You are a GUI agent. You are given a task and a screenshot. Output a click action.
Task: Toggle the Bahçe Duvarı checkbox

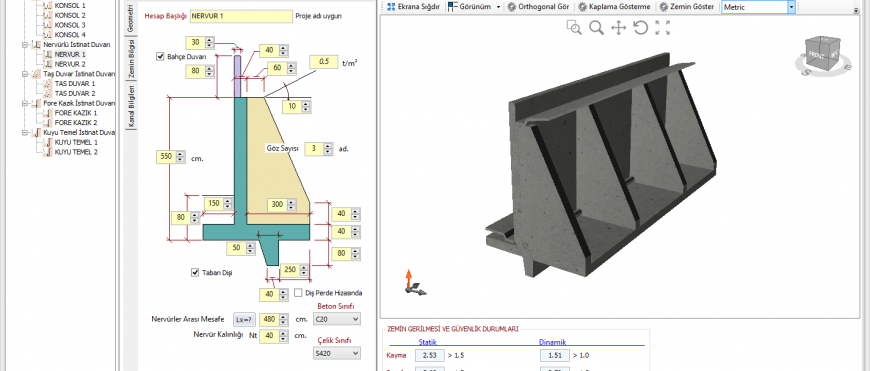160,56
